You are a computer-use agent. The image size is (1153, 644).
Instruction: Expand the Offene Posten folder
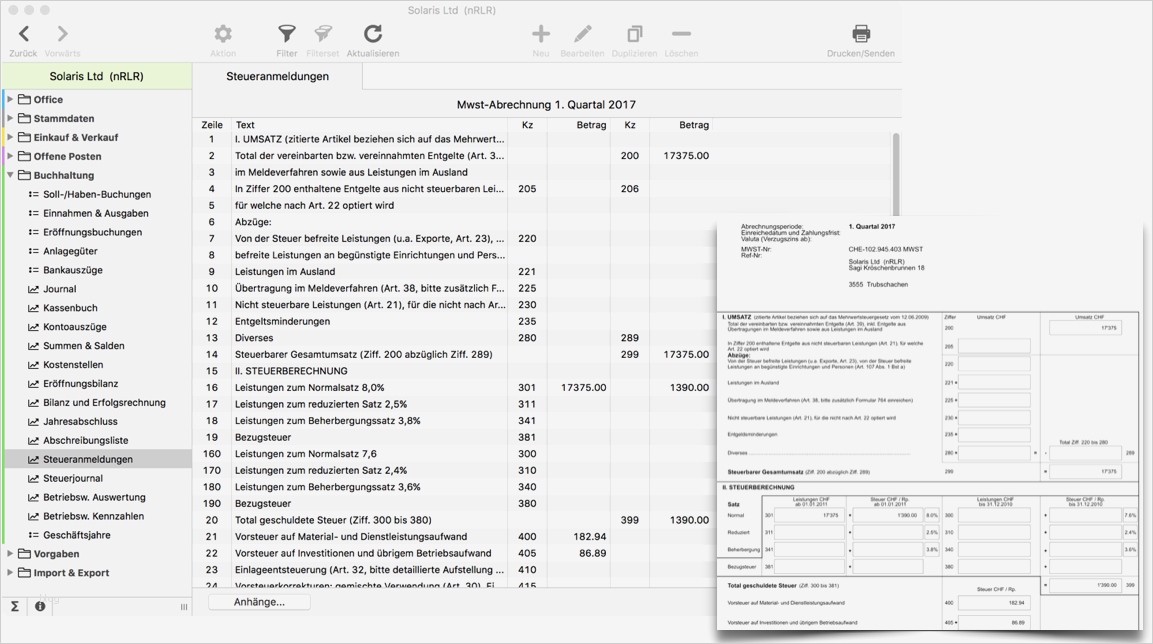point(10,157)
